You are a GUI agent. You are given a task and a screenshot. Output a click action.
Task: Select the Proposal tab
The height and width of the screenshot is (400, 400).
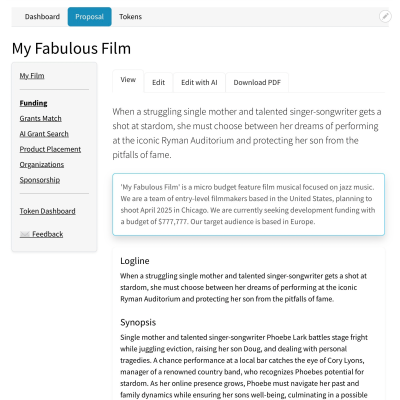[x=89, y=17]
